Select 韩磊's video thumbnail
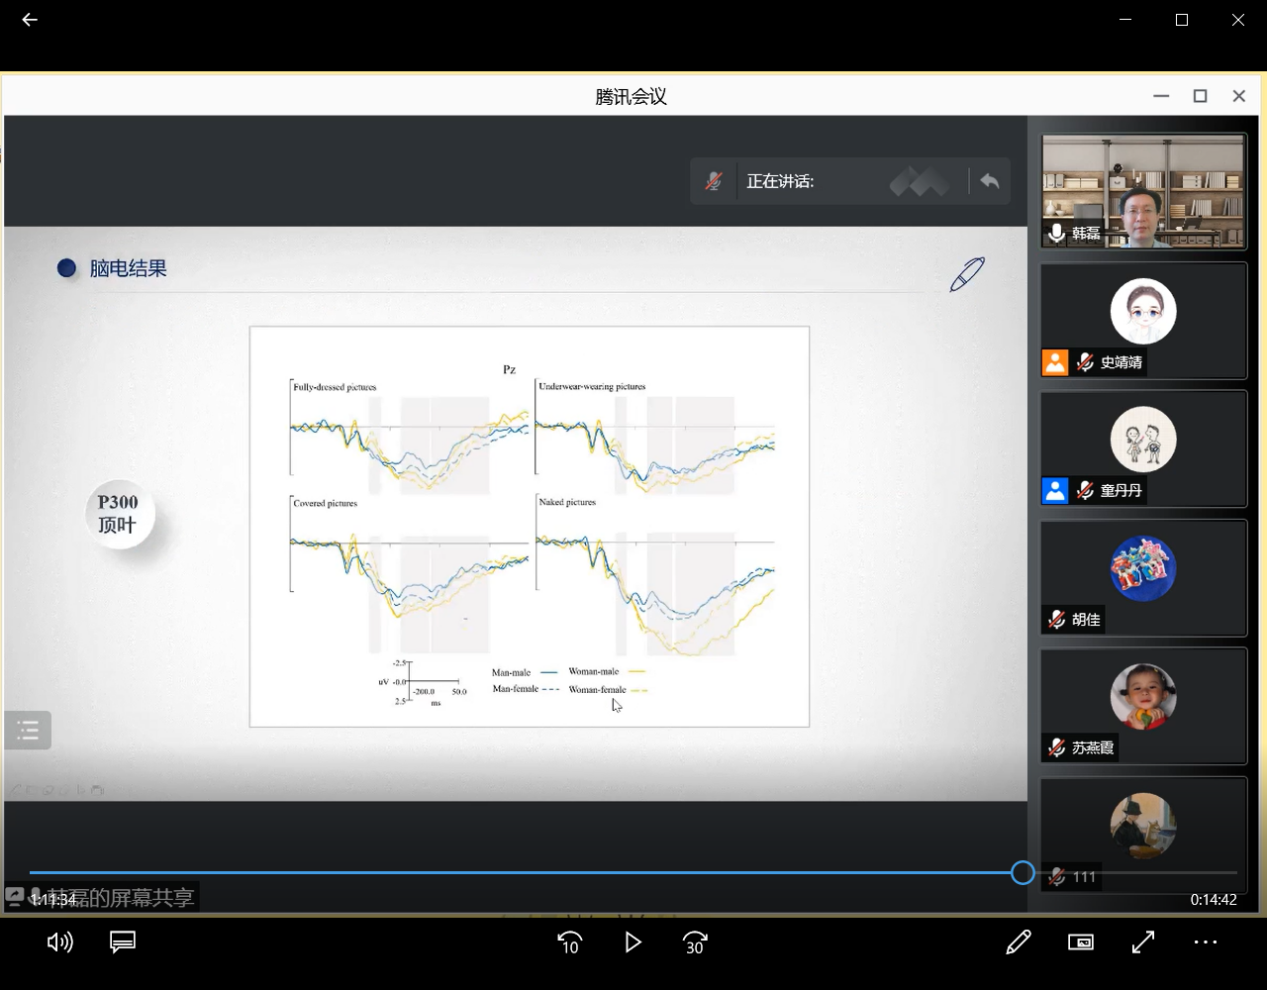This screenshot has width=1267, height=990. pos(1143,191)
